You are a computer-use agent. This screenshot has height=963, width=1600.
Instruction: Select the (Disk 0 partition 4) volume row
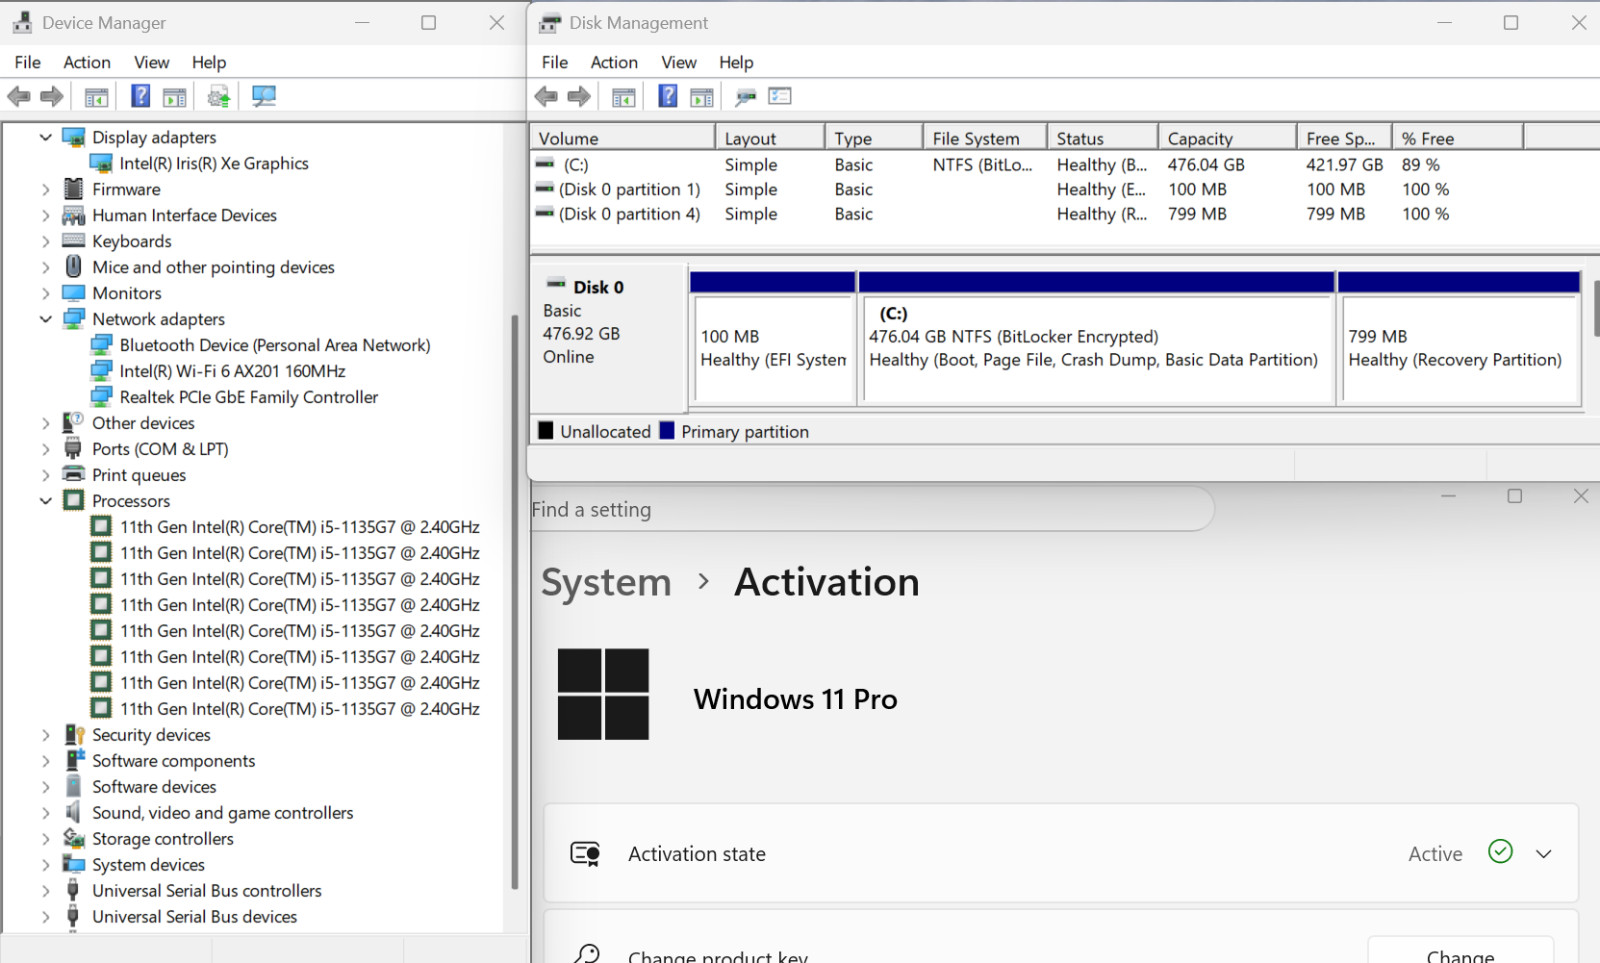[x=1064, y=213]
